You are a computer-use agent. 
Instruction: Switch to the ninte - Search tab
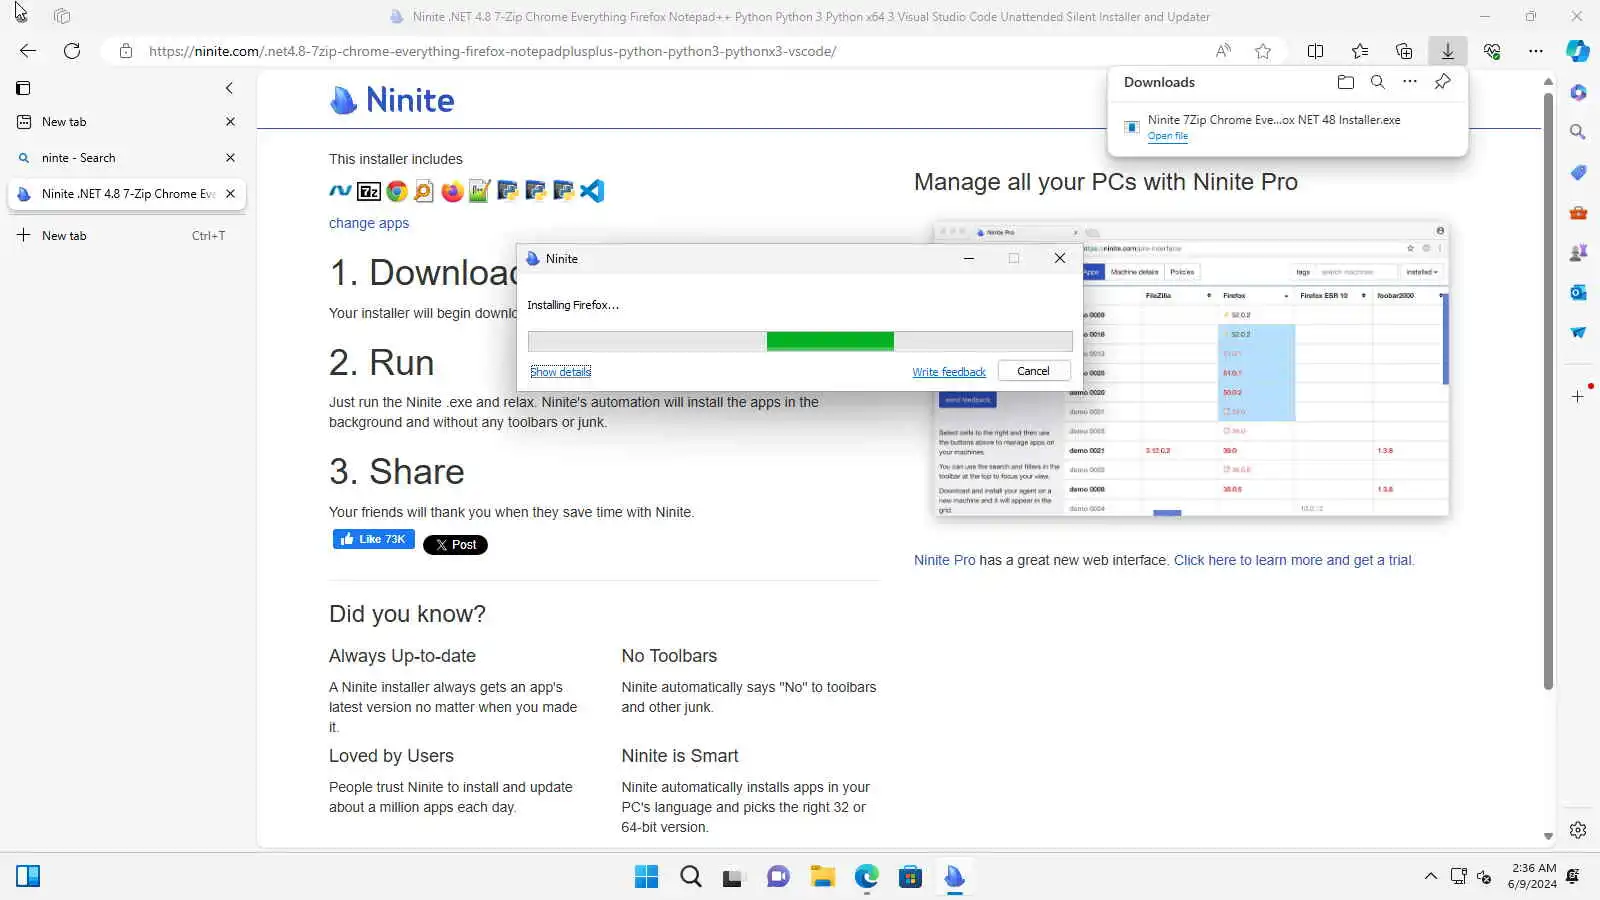(x=127, y=158)
